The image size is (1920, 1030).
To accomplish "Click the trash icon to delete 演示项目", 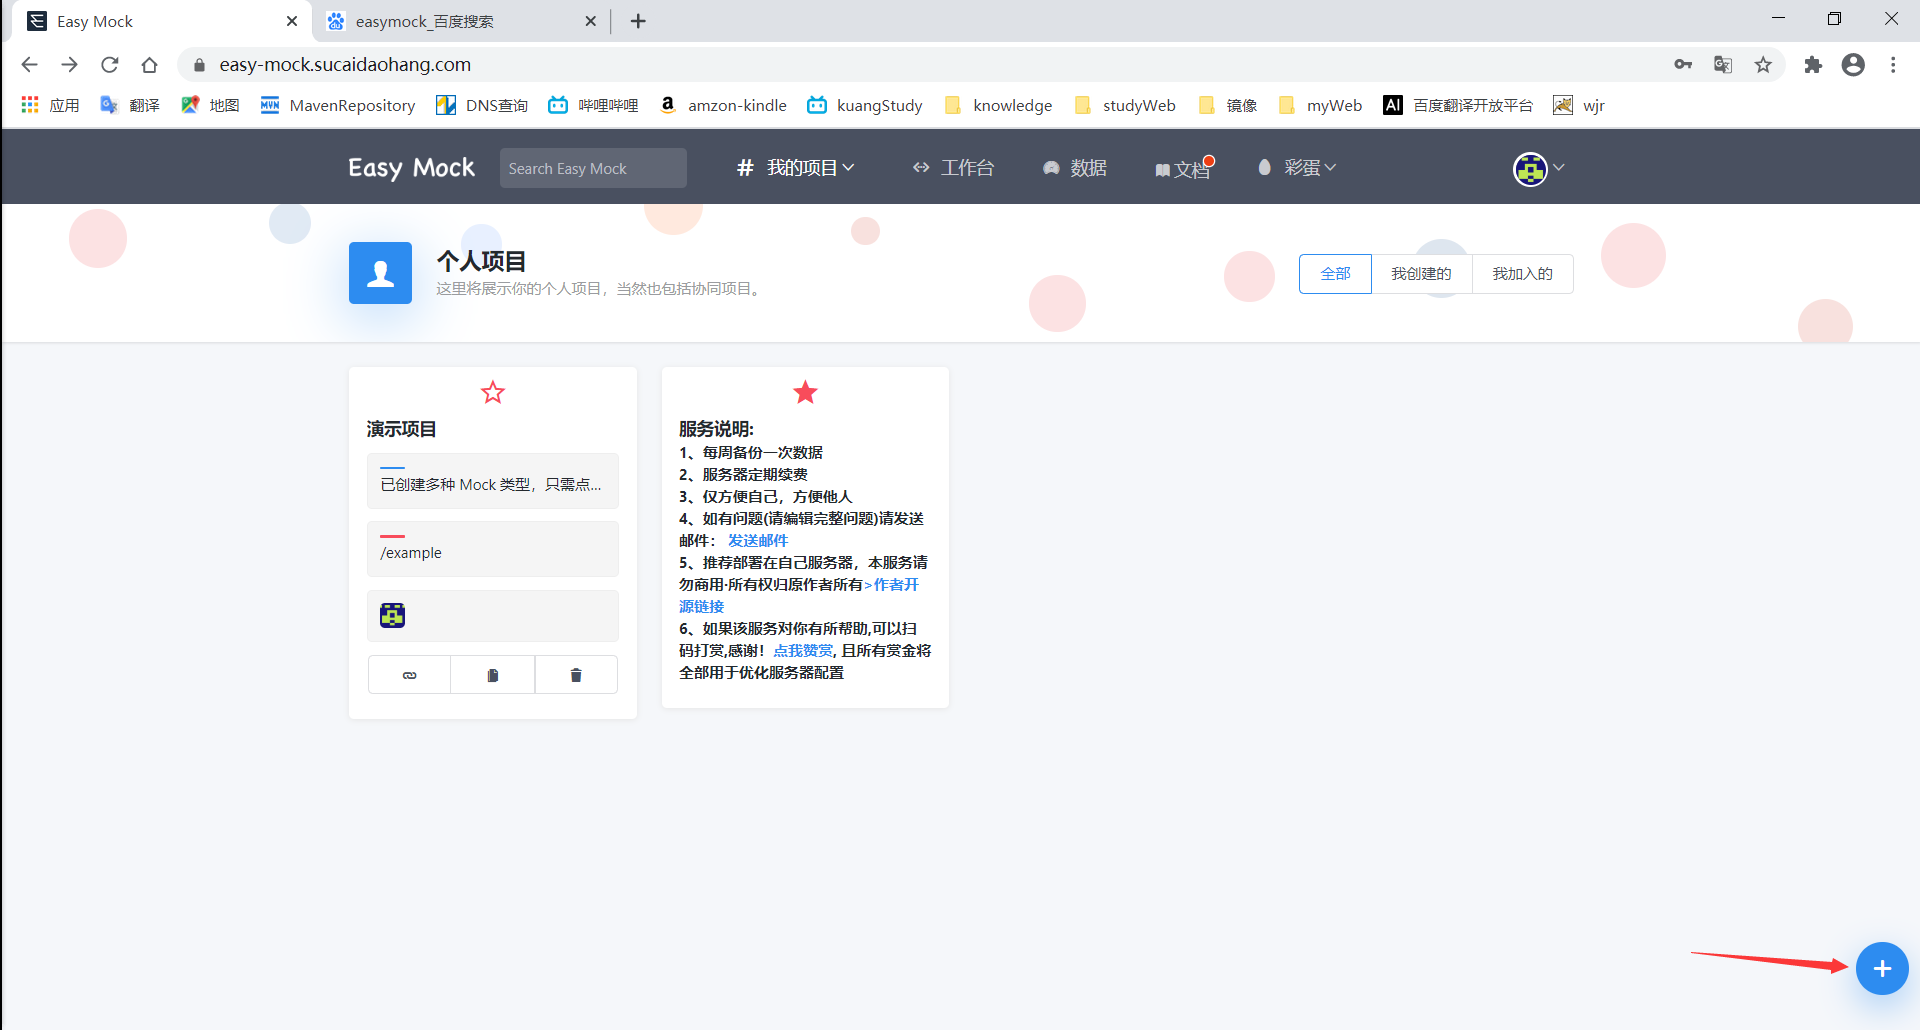I will [575, 674].
